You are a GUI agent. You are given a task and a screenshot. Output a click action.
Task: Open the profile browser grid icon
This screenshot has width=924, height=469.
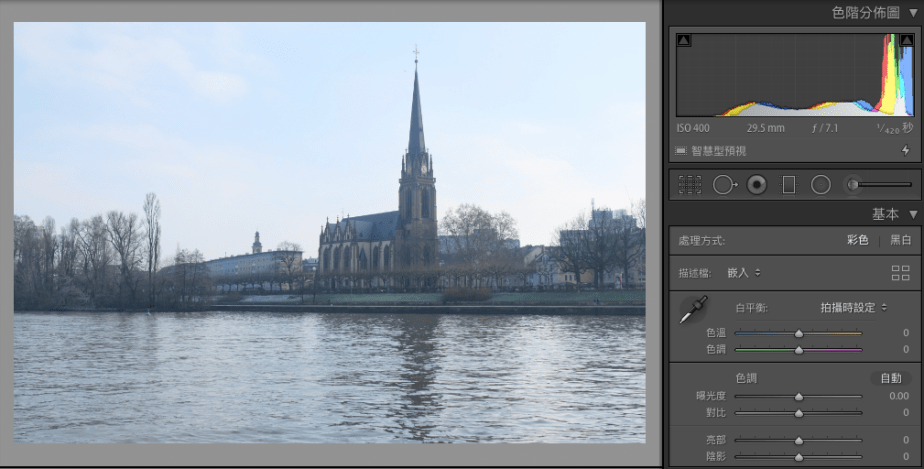click(900, 273)
